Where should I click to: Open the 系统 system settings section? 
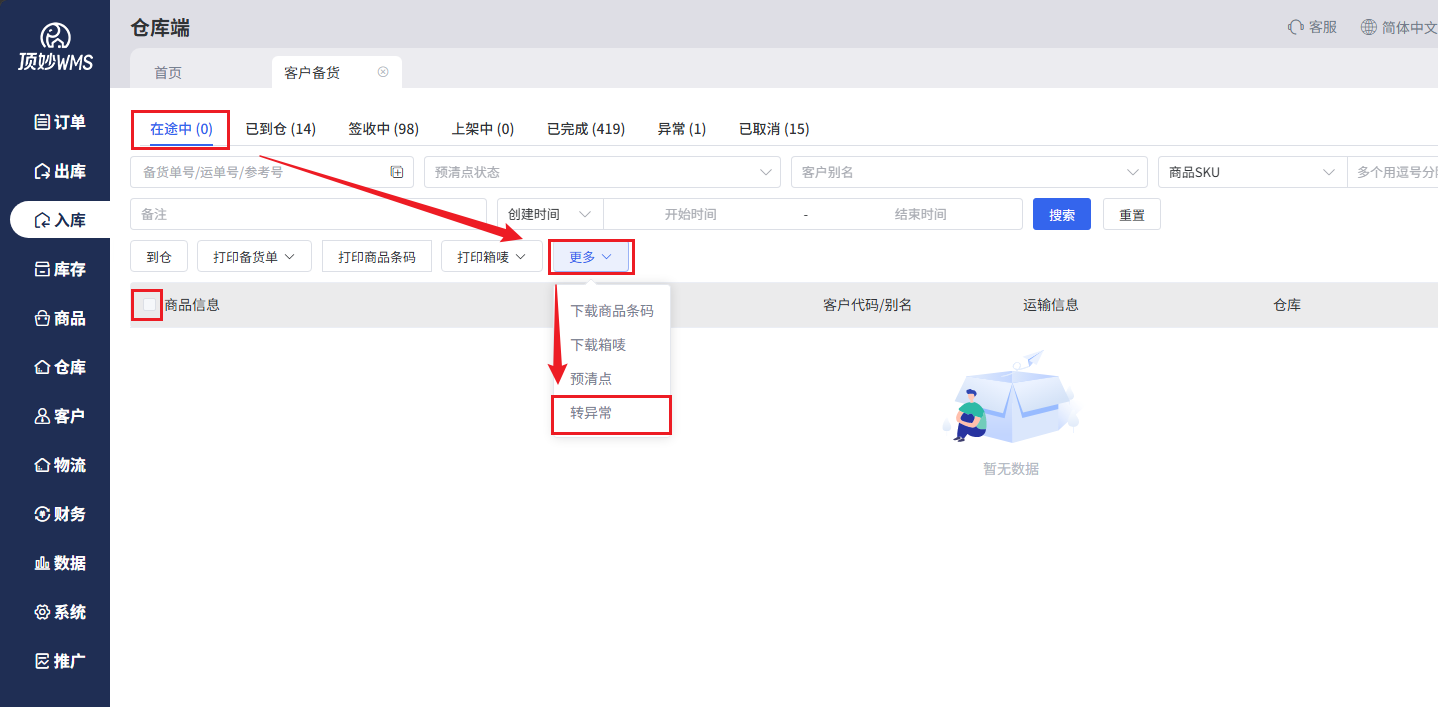[60, 612]
